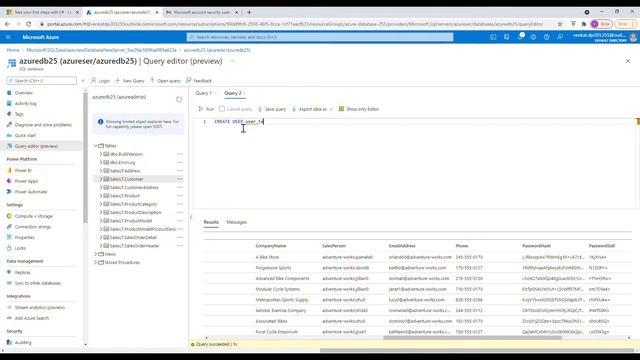
Task: Click the Azure global search bar
Action: point(320,37)
